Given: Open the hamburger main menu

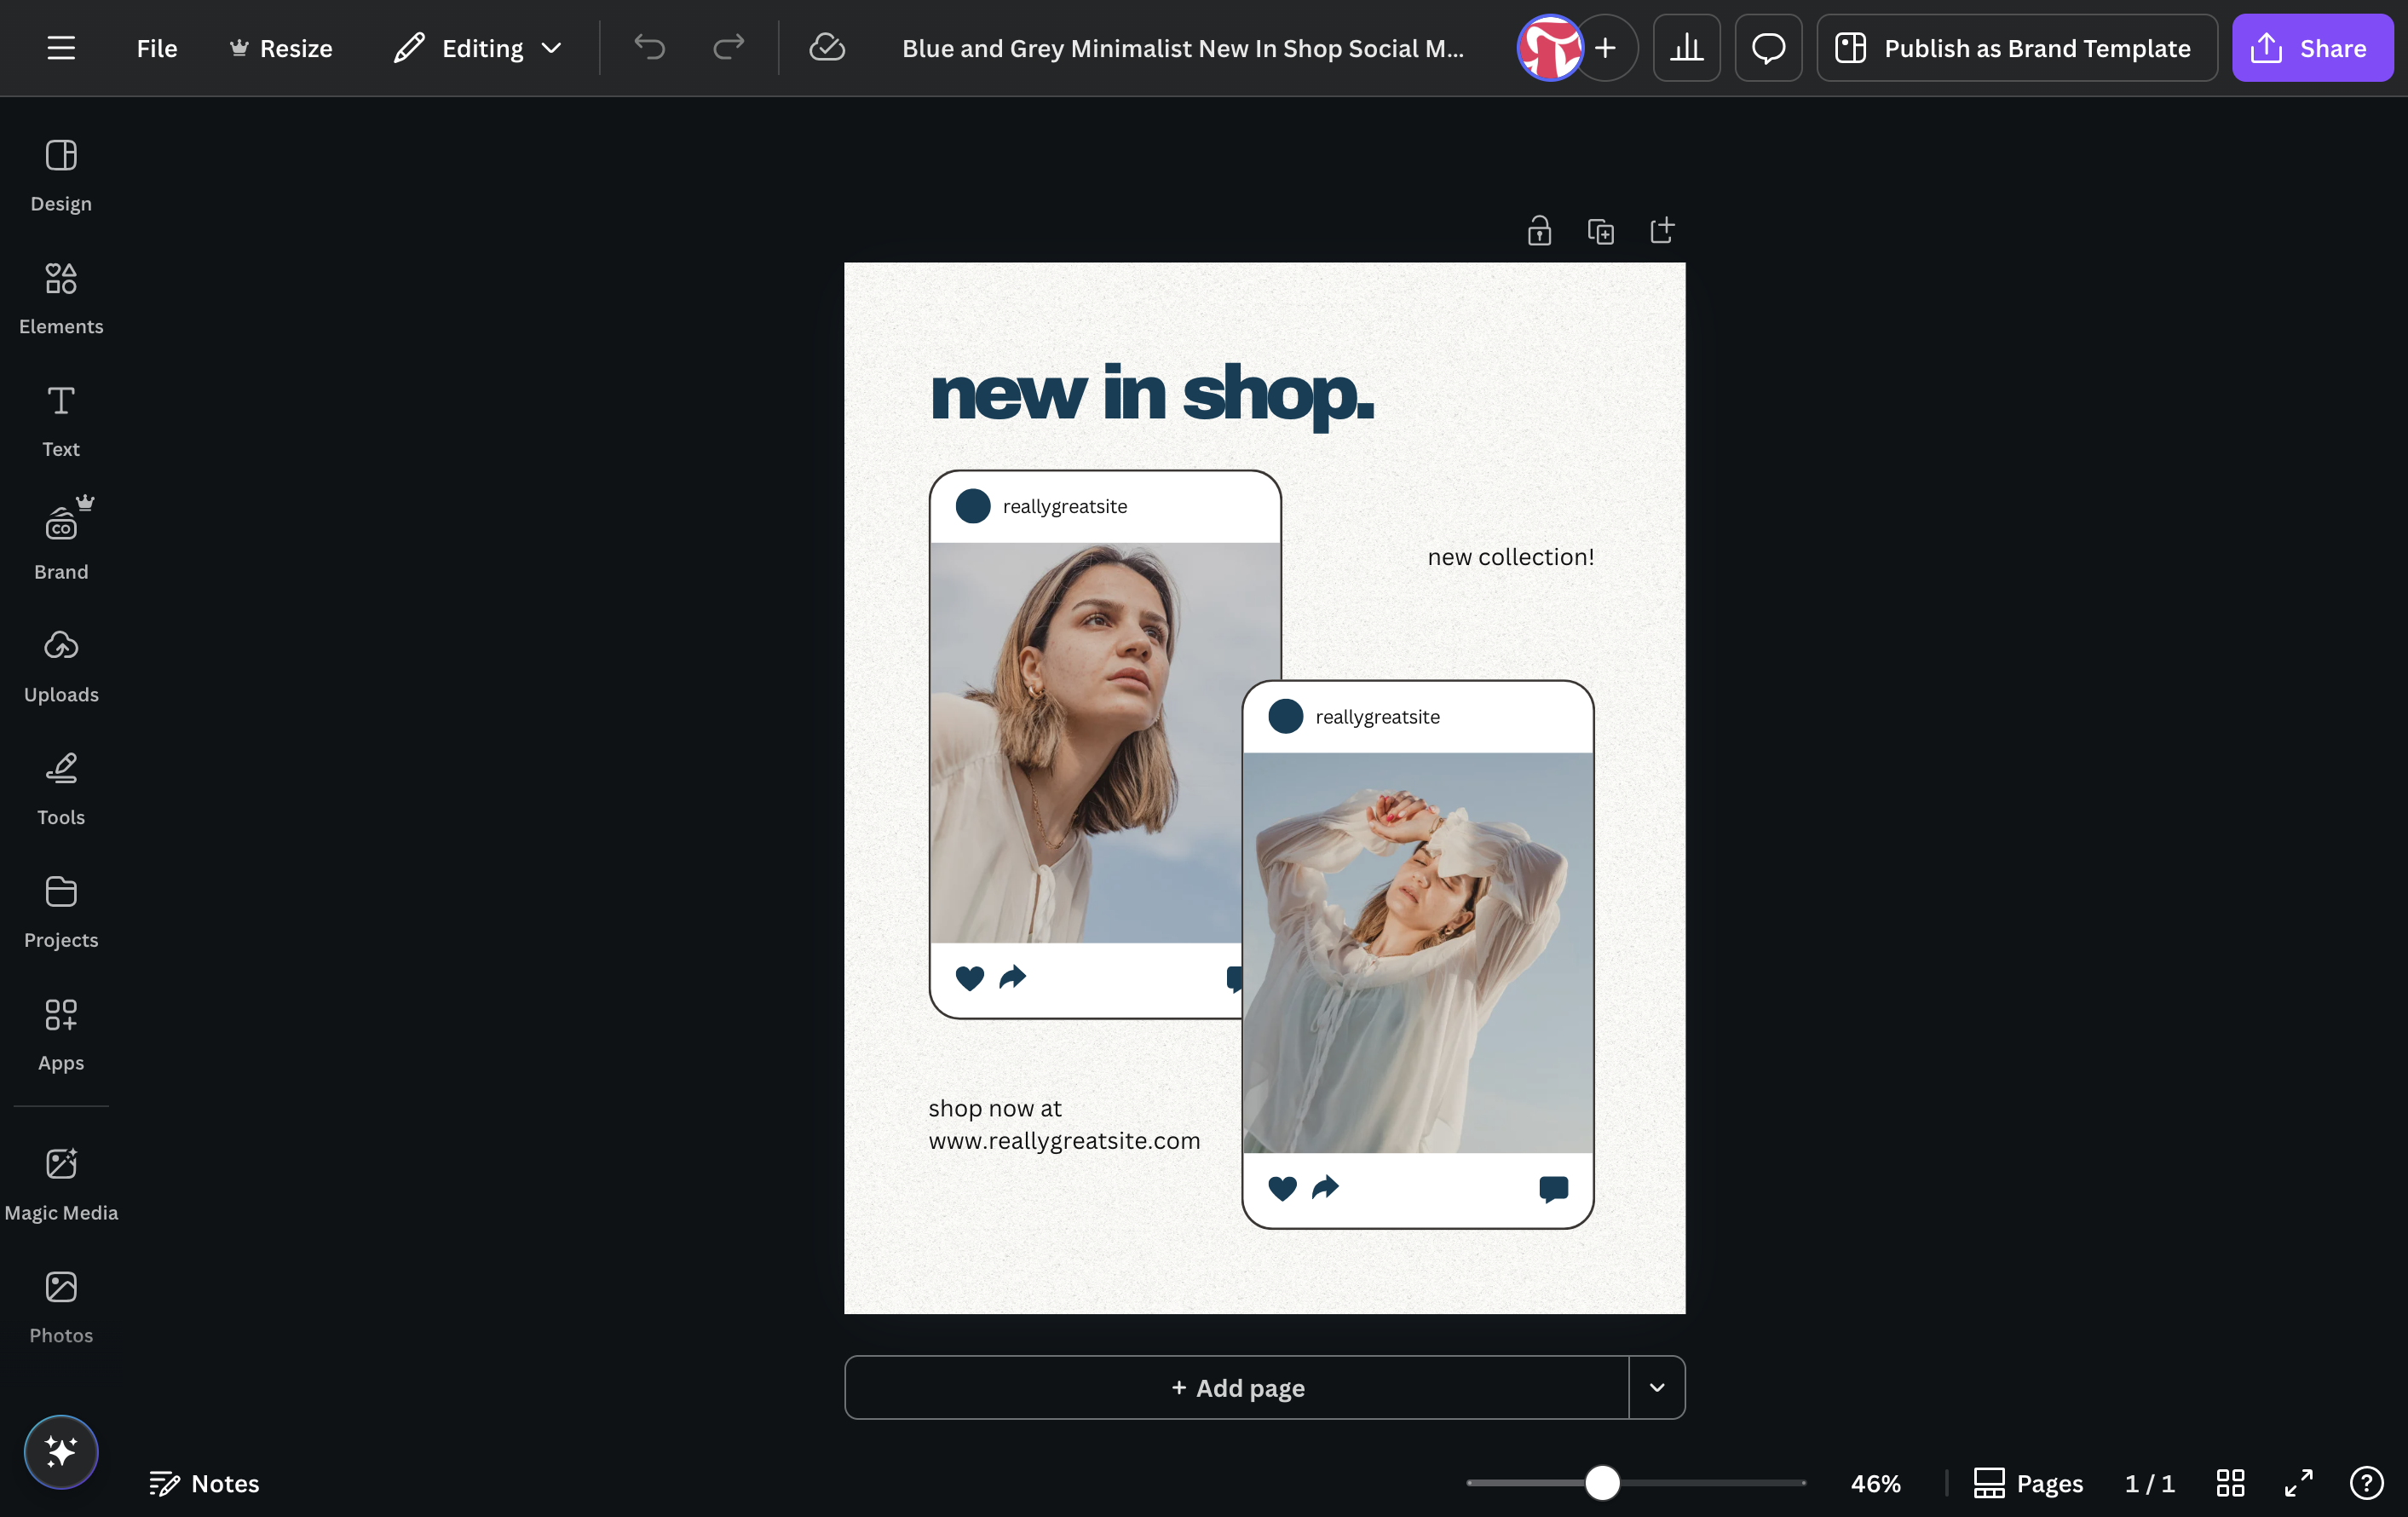Looking at the screenshot, I should coord(61,48).
